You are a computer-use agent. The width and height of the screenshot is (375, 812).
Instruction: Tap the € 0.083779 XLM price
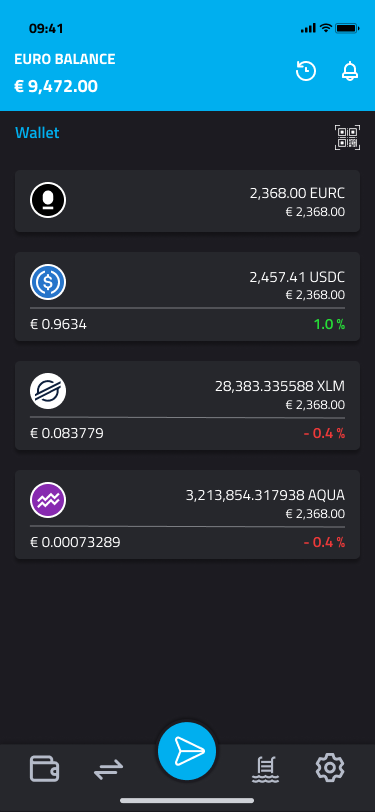67,433
